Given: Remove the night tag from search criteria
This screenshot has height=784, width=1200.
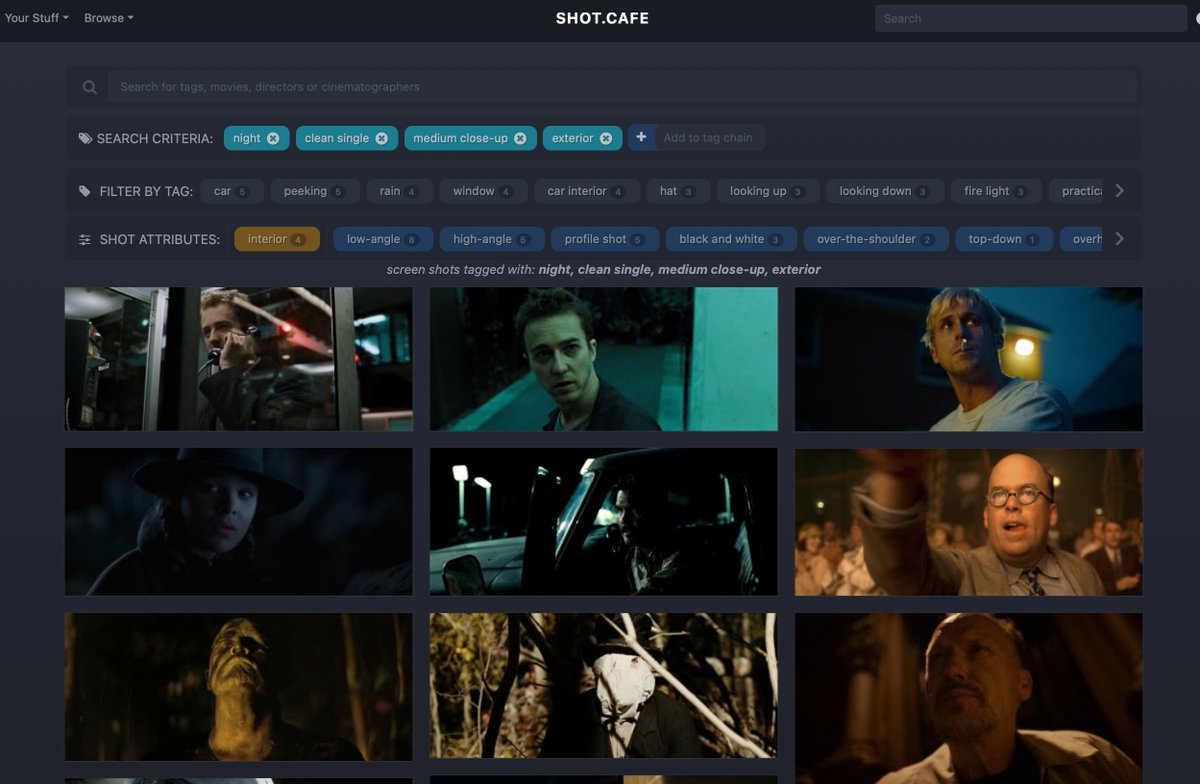Looking at the screenshot, I should point(273,138).
